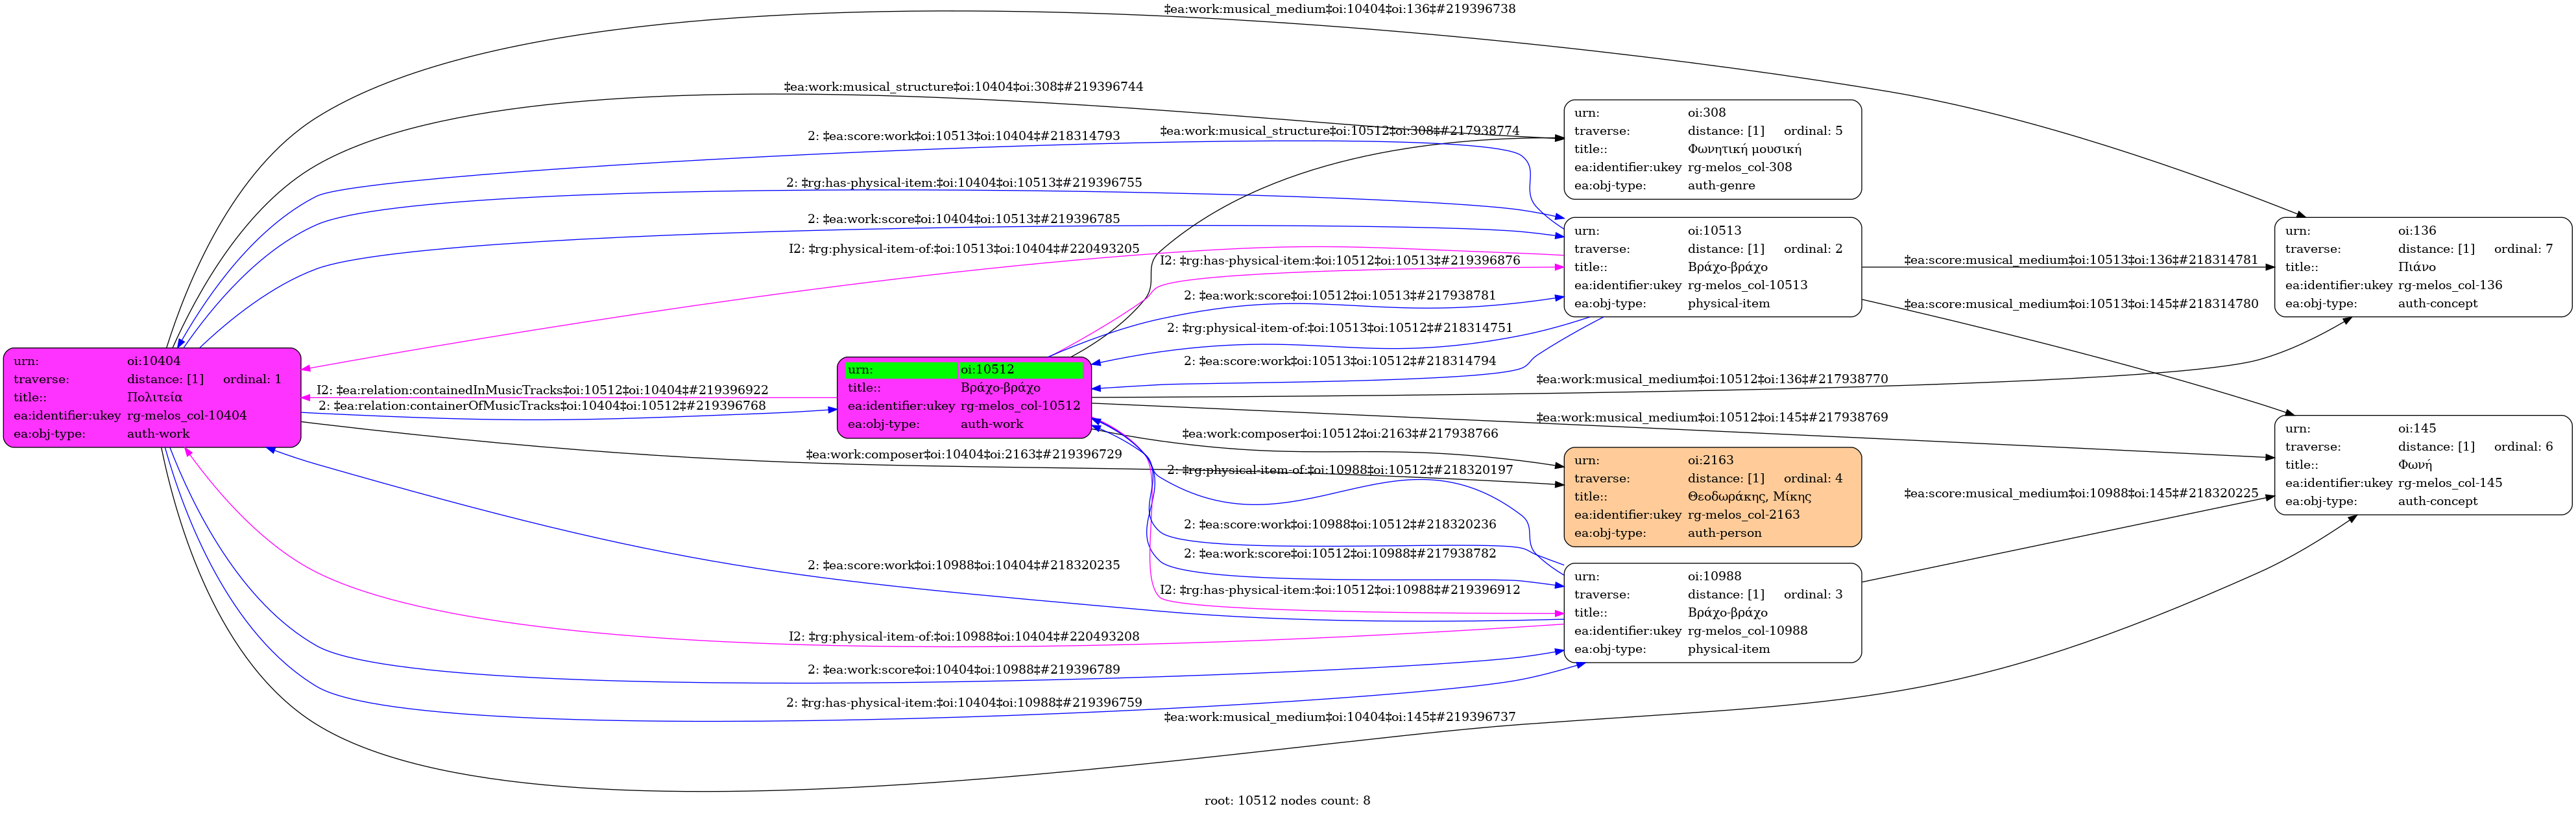Click the musical_structure label ending #219396744
Viewport: 2576px width, 815px height.
[x=963, y=87]
